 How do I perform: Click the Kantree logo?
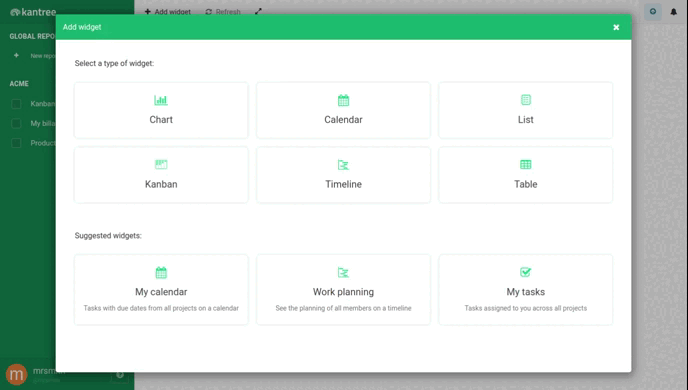(33, 12)
